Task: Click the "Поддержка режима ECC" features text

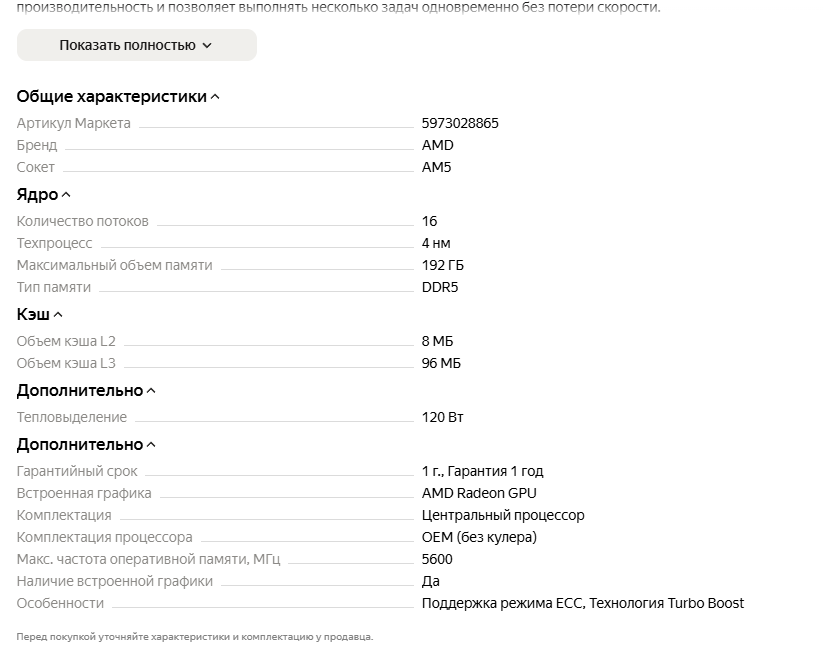Action: [504, 603]
